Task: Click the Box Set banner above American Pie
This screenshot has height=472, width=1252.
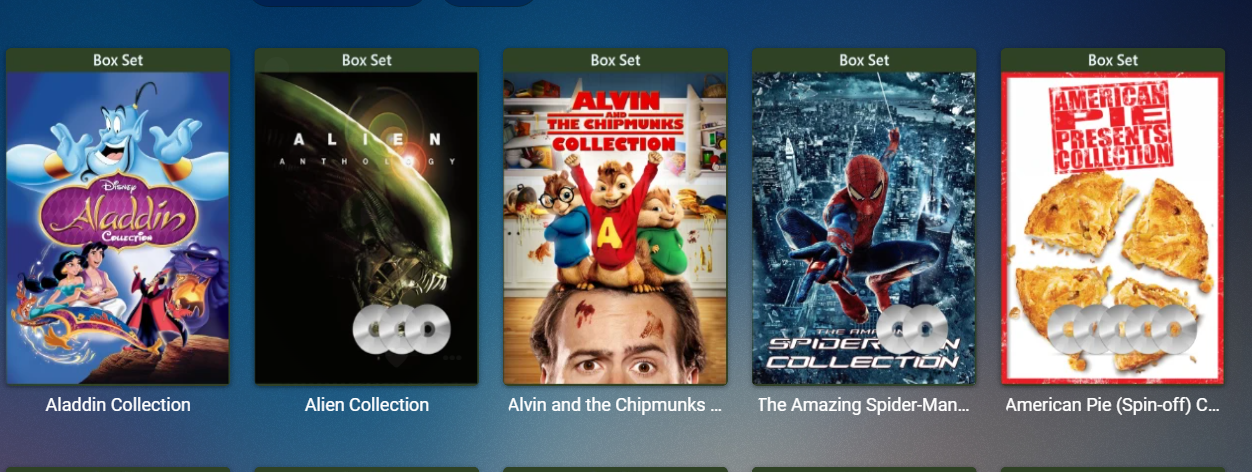Action: 1113,60
